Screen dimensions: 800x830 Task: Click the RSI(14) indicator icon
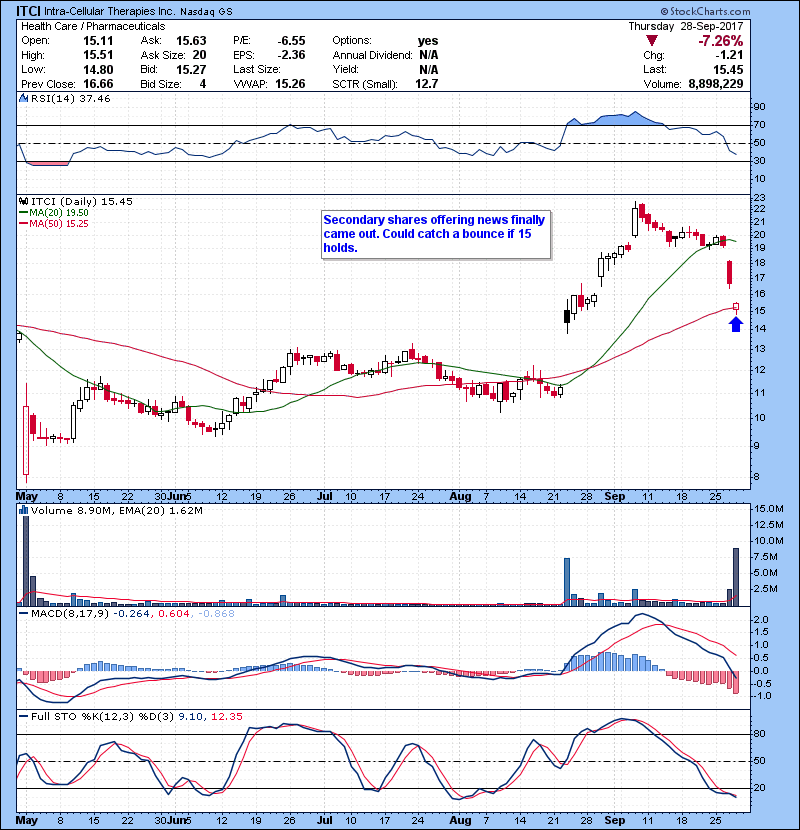23,98
